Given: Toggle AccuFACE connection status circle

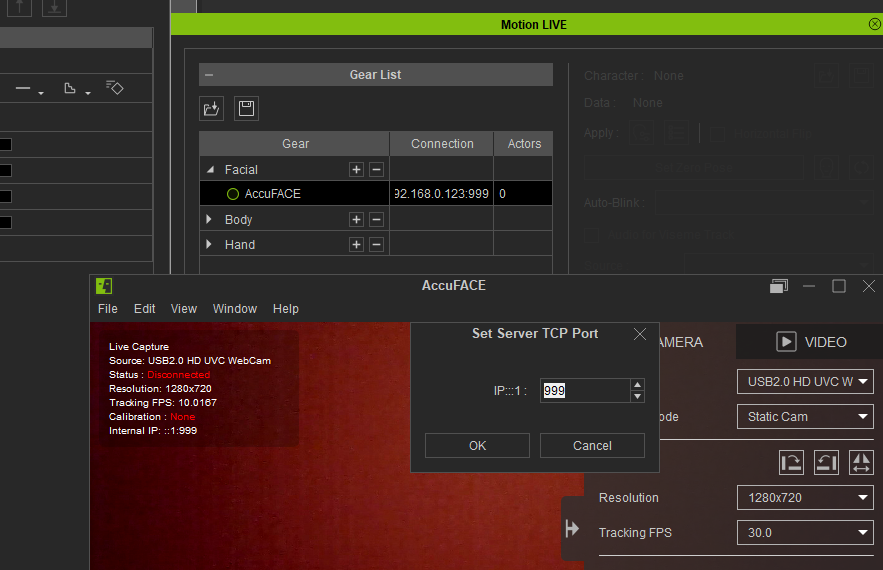Looking at the screenshot, I should coord(233,194).
